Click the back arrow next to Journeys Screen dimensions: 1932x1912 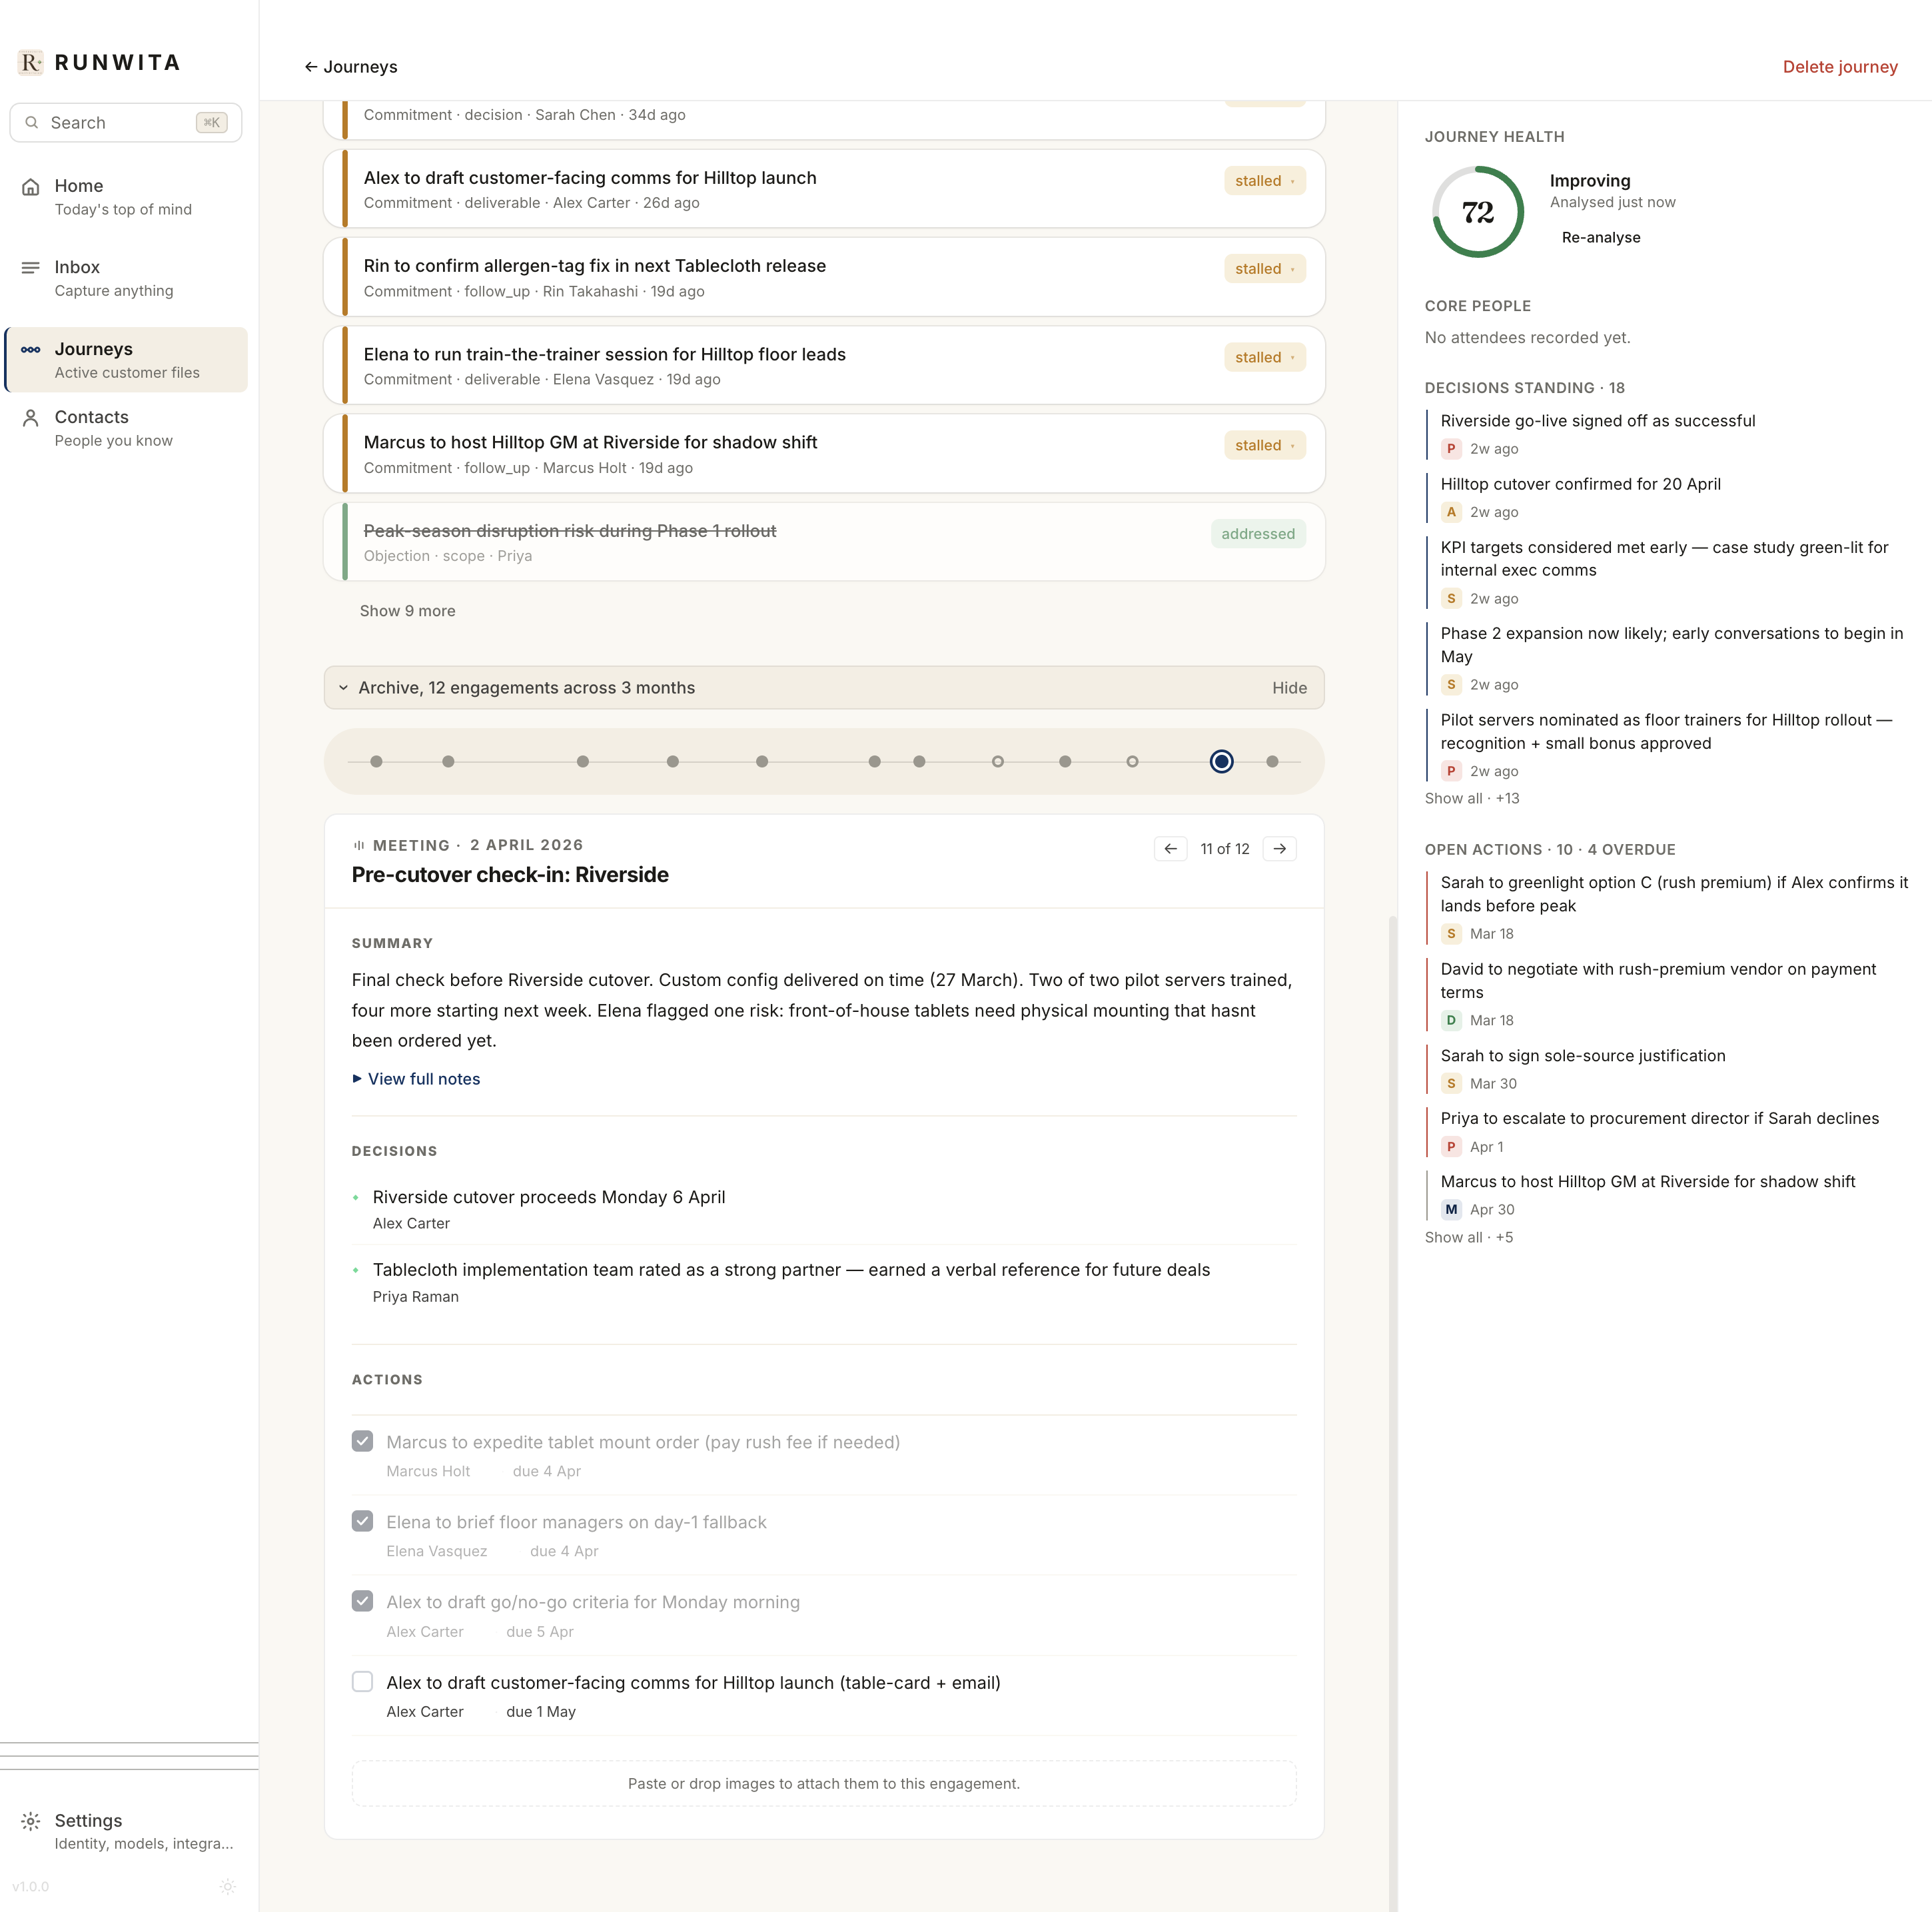(x=310, y=66)
